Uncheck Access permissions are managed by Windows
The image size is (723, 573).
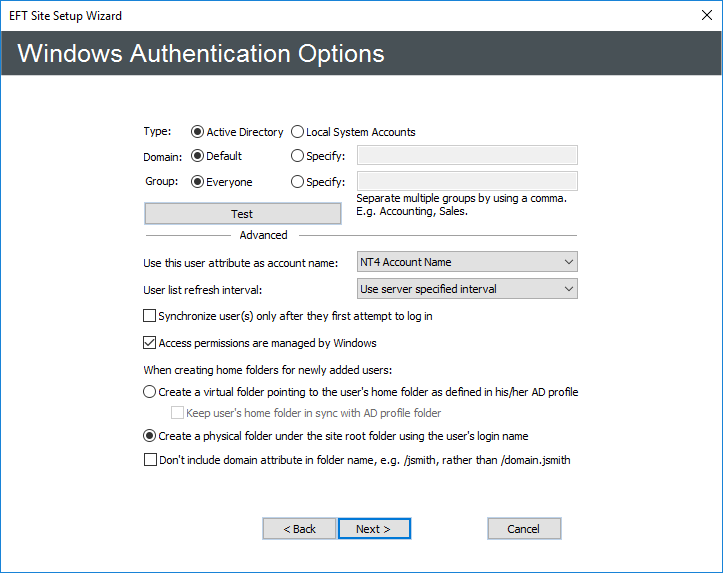click(x=151, y=343)
